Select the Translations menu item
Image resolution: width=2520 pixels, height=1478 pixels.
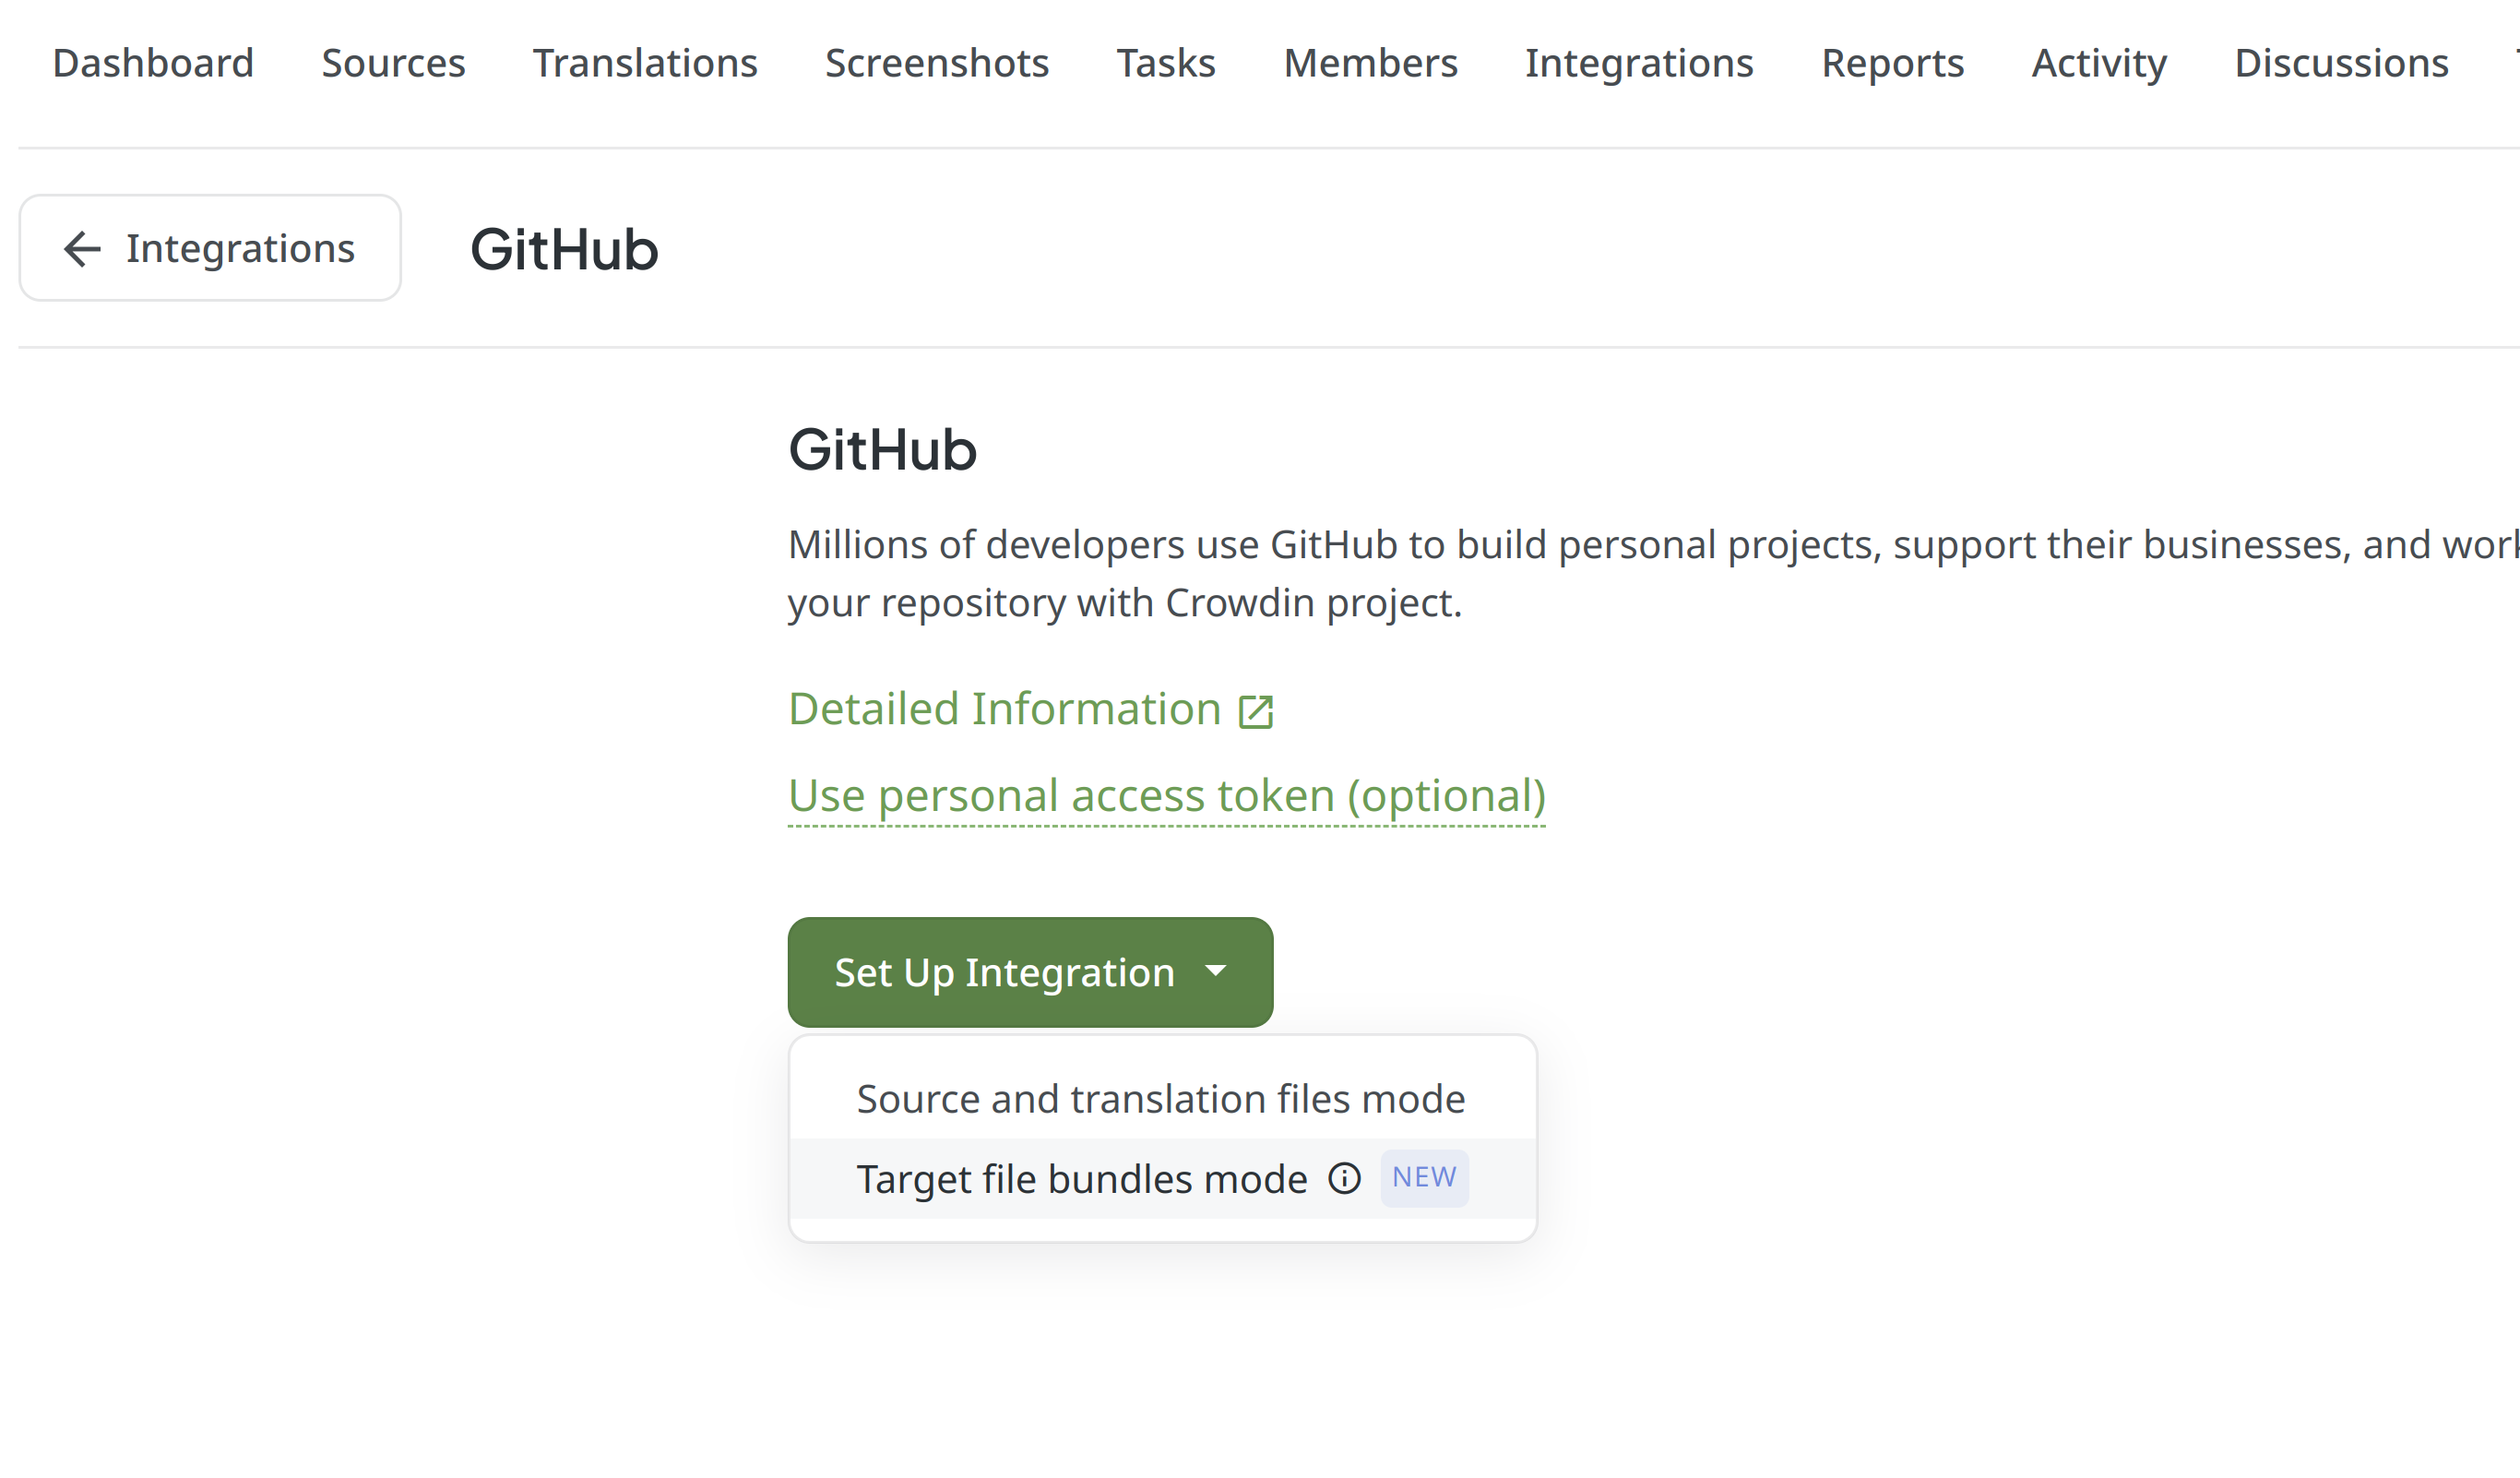click(646, 62)
